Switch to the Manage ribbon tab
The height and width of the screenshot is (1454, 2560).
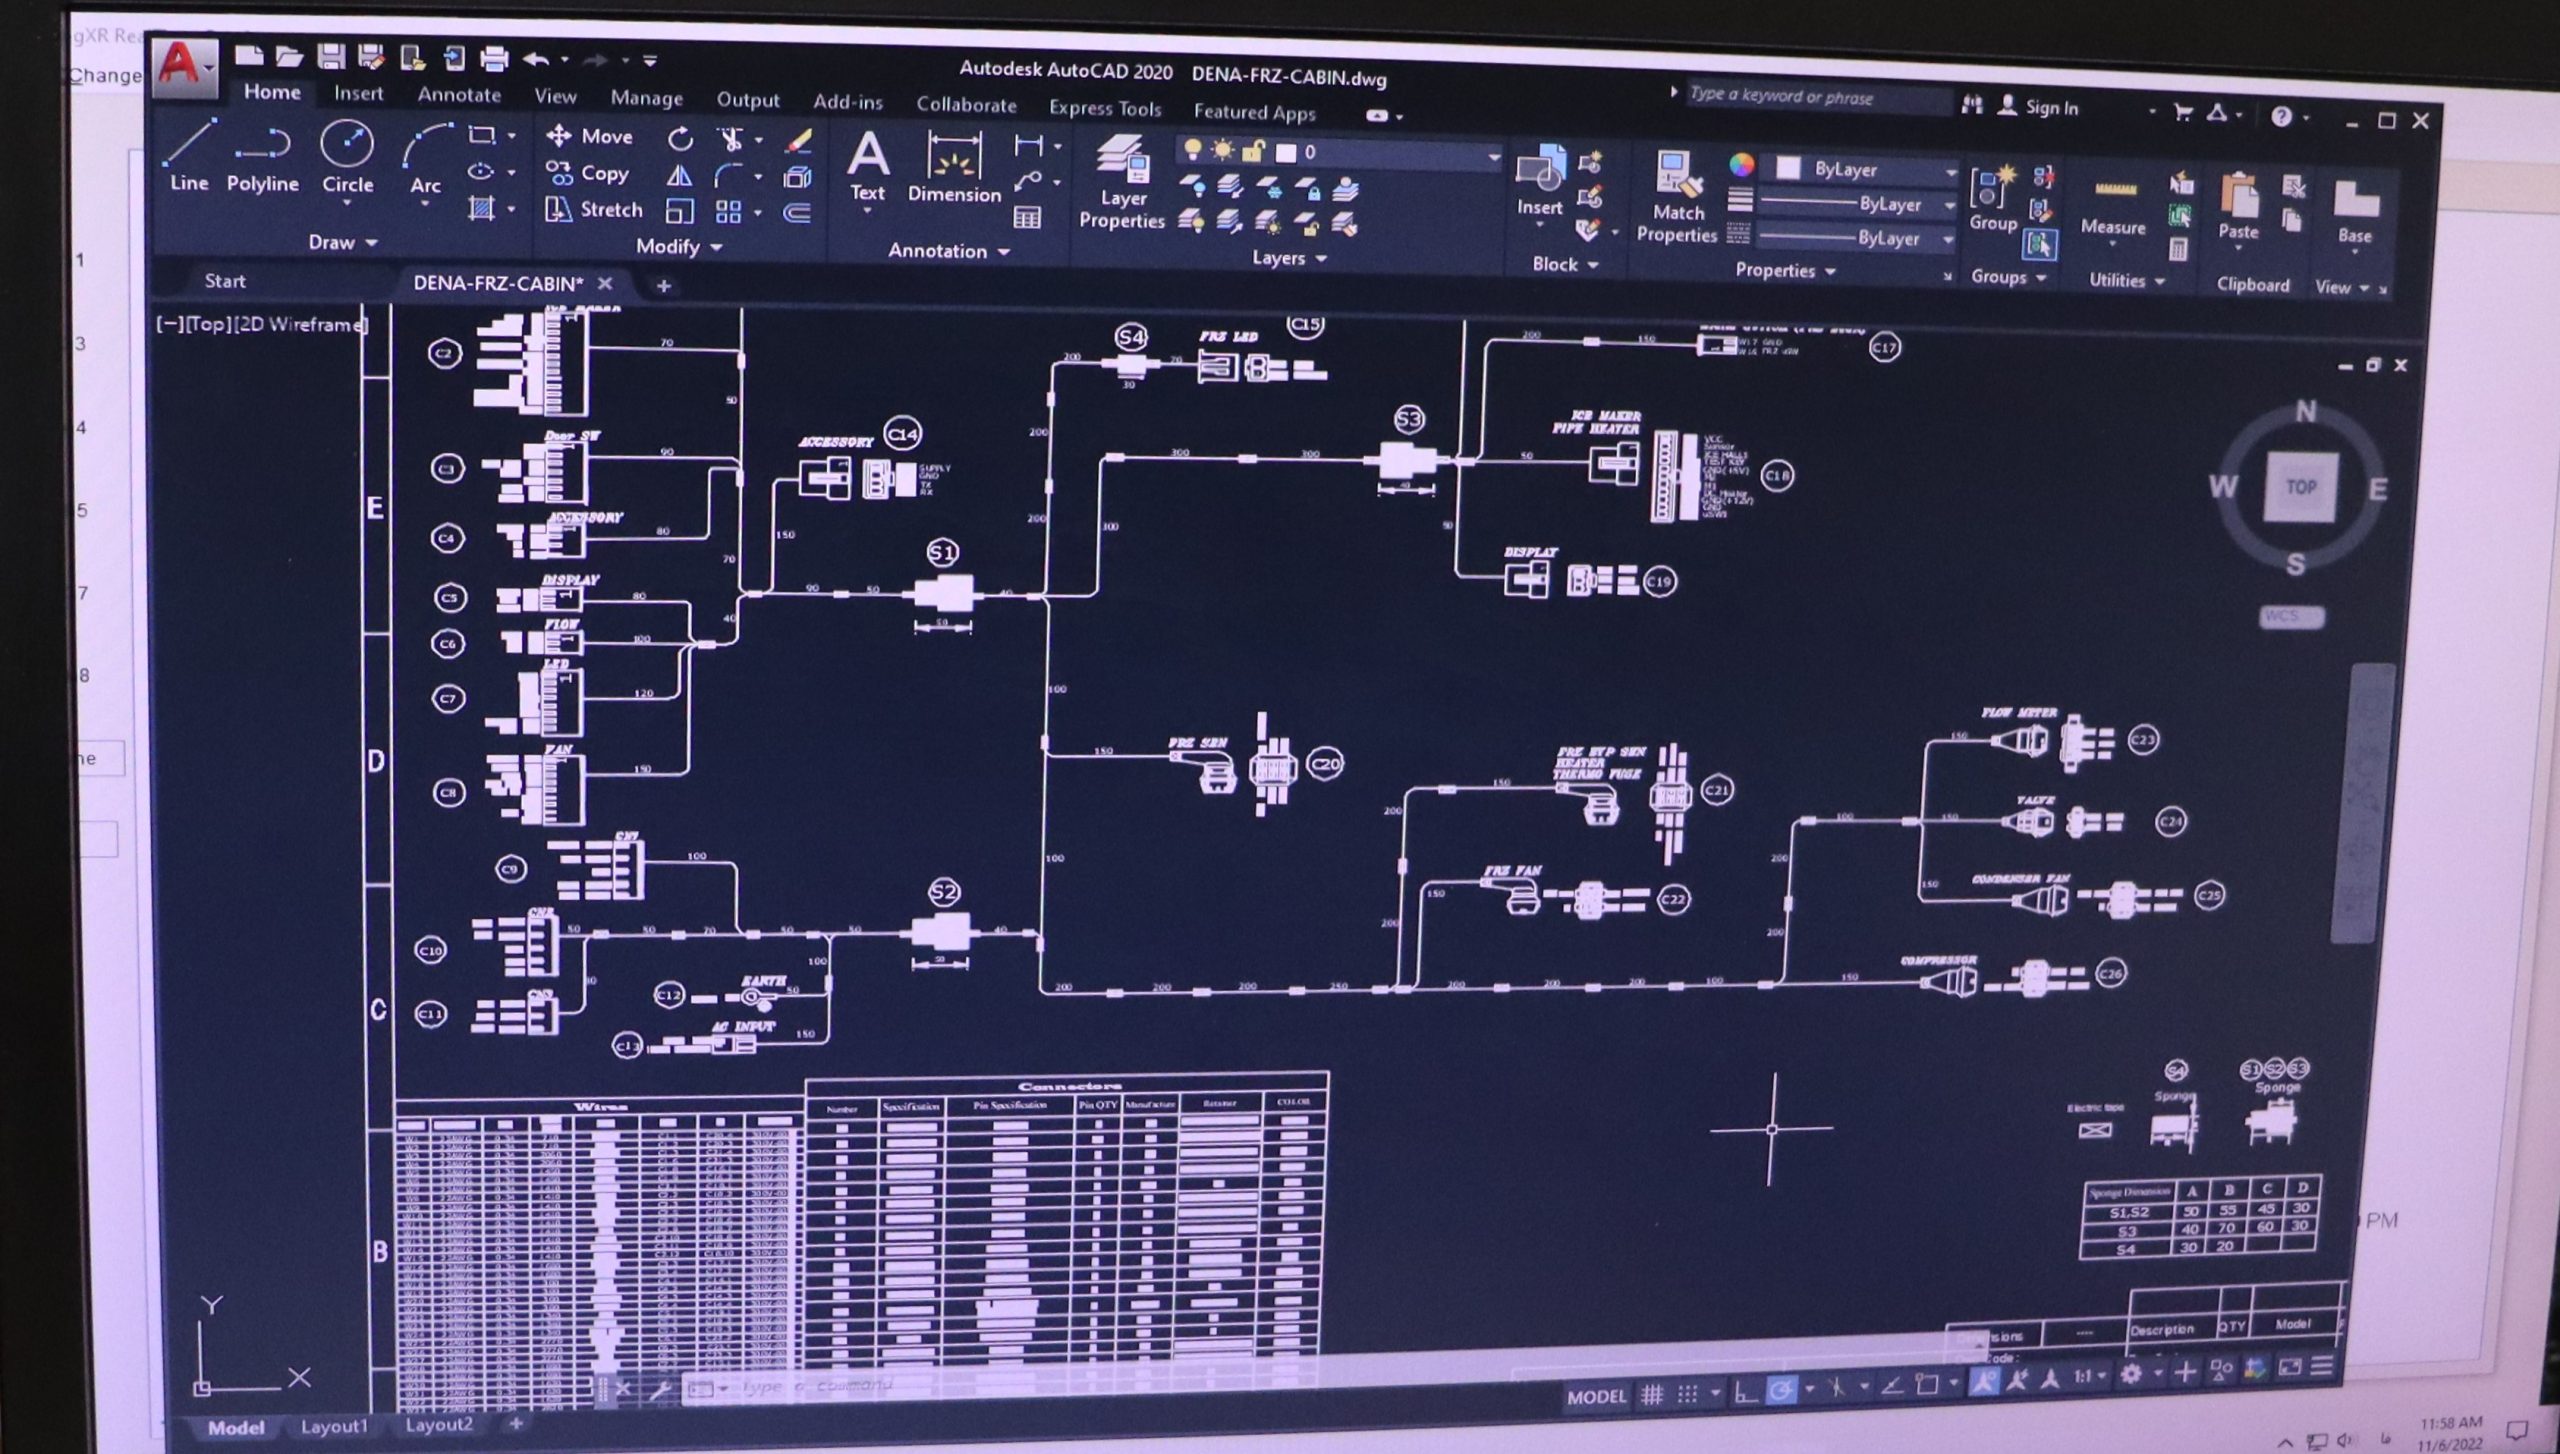coord(647,98)
